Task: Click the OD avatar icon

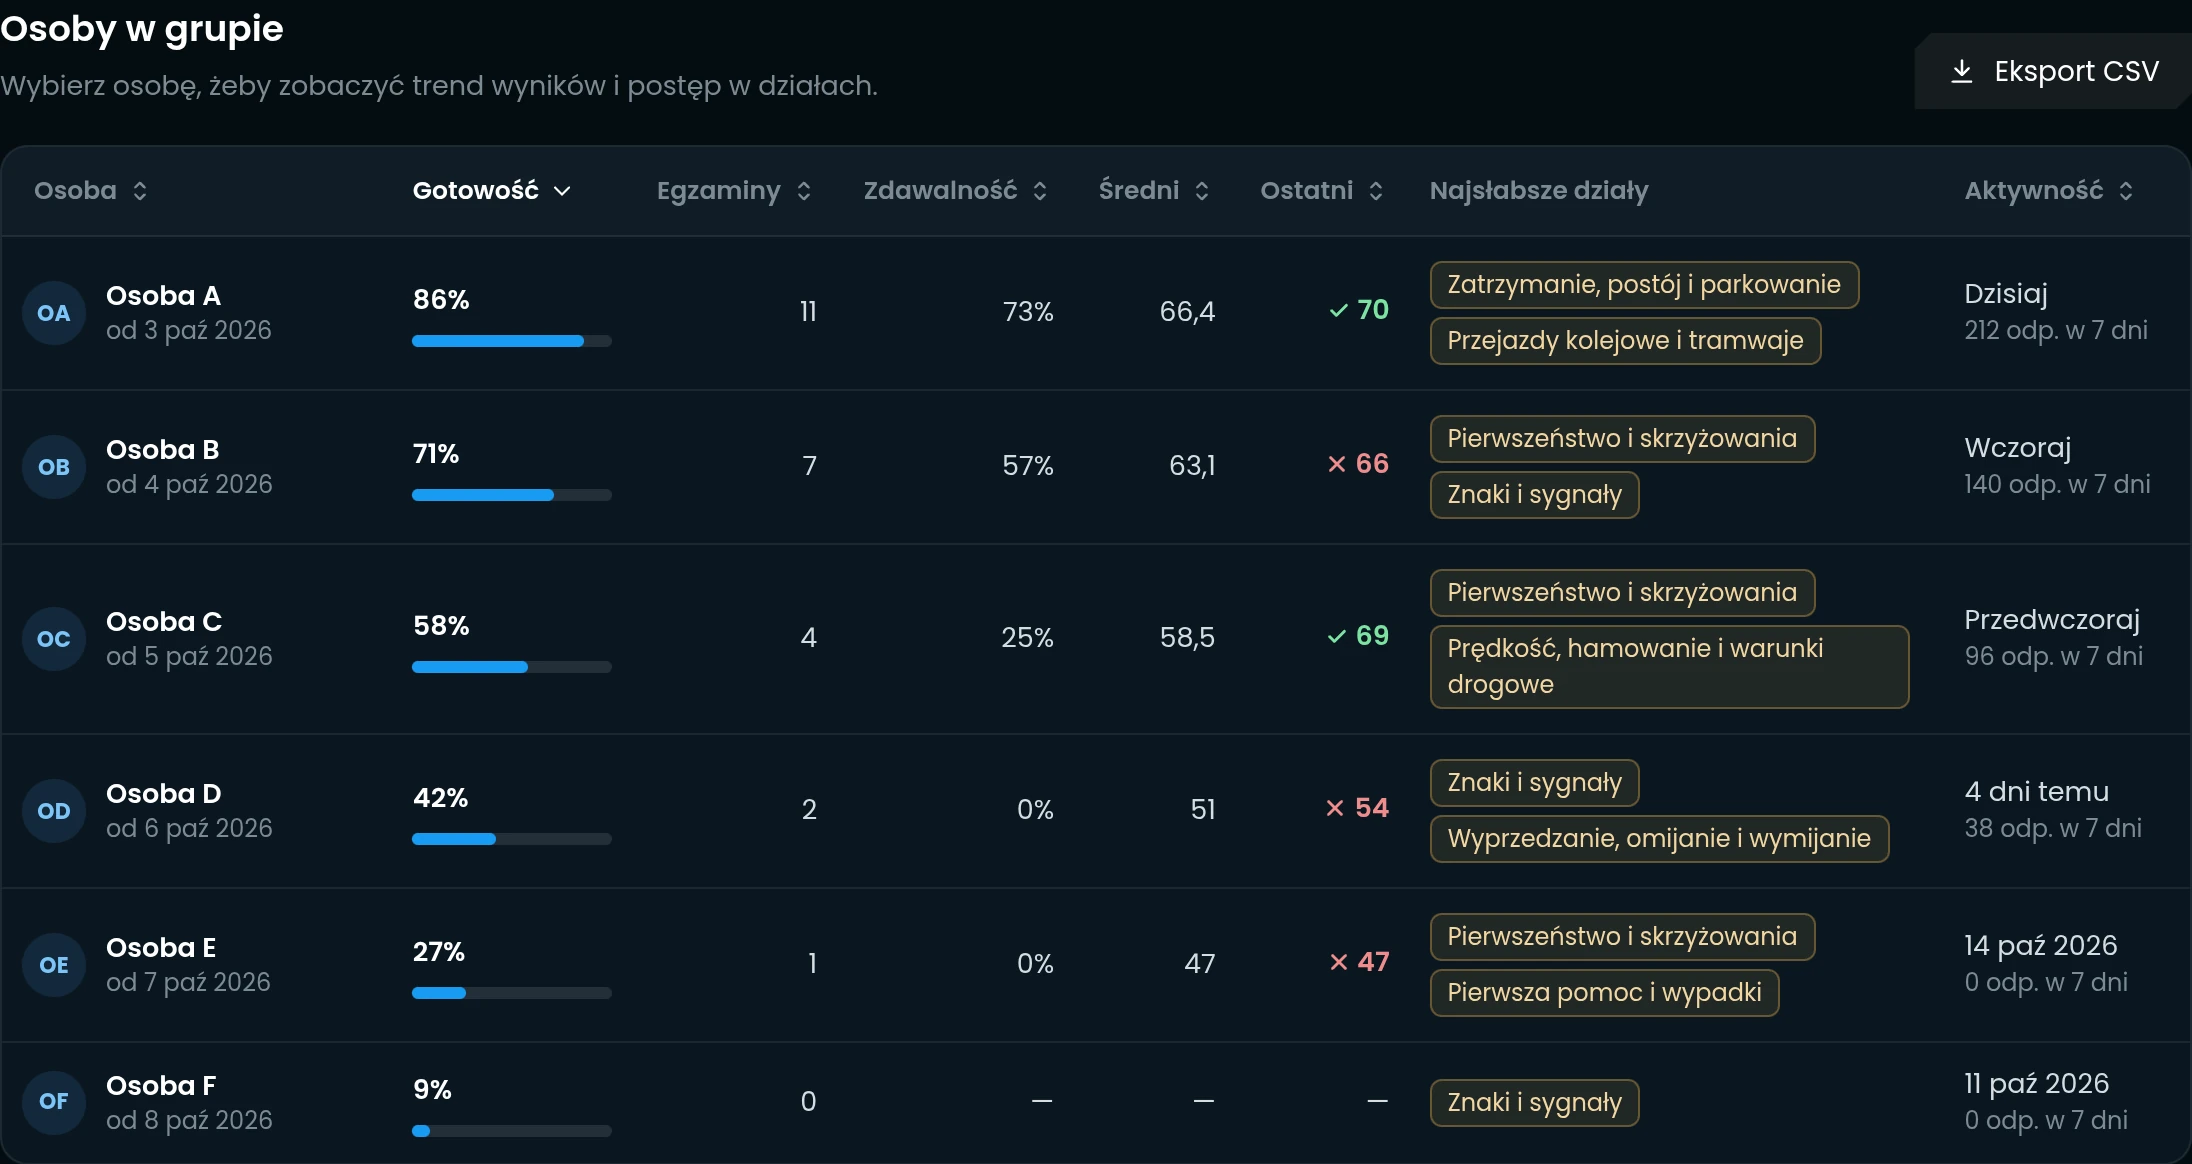Action: coord(54,811)
